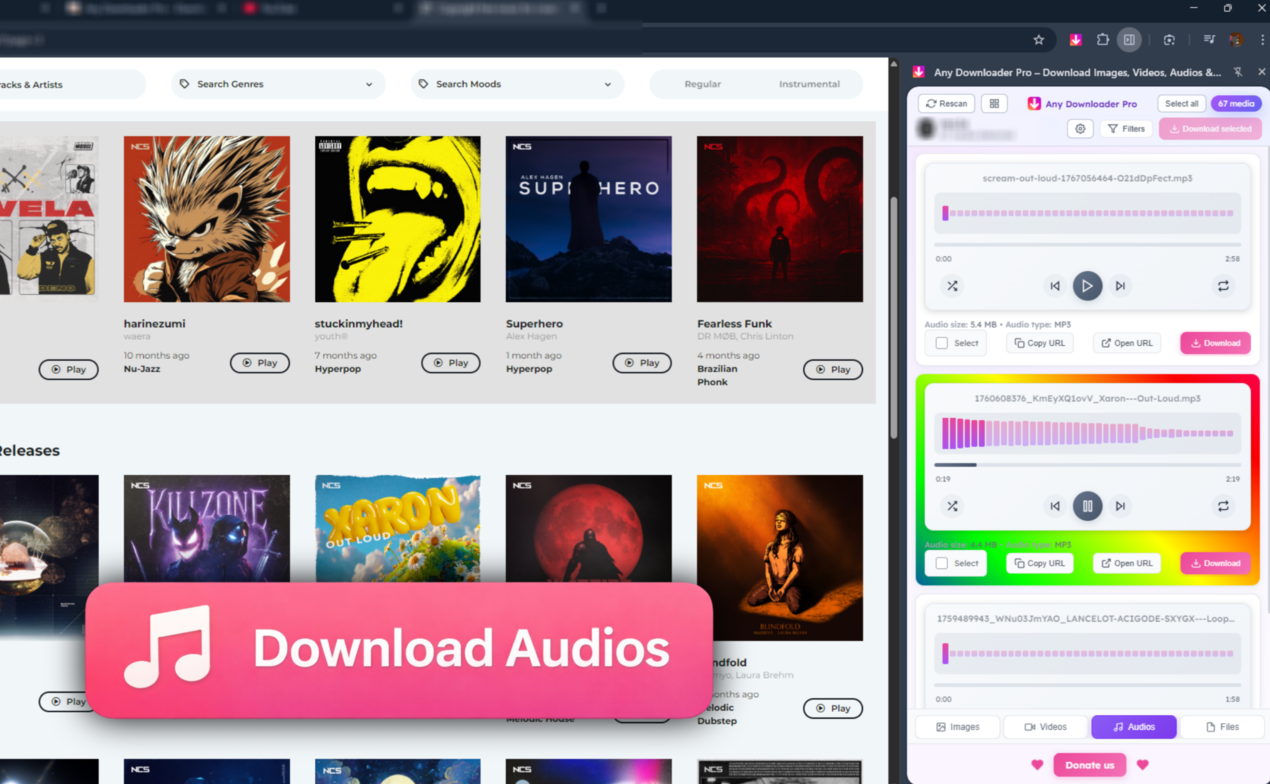Click the Nu-Jazz genre link
This screenshot has height=784, width=1270.
click(x=142, y=369)
